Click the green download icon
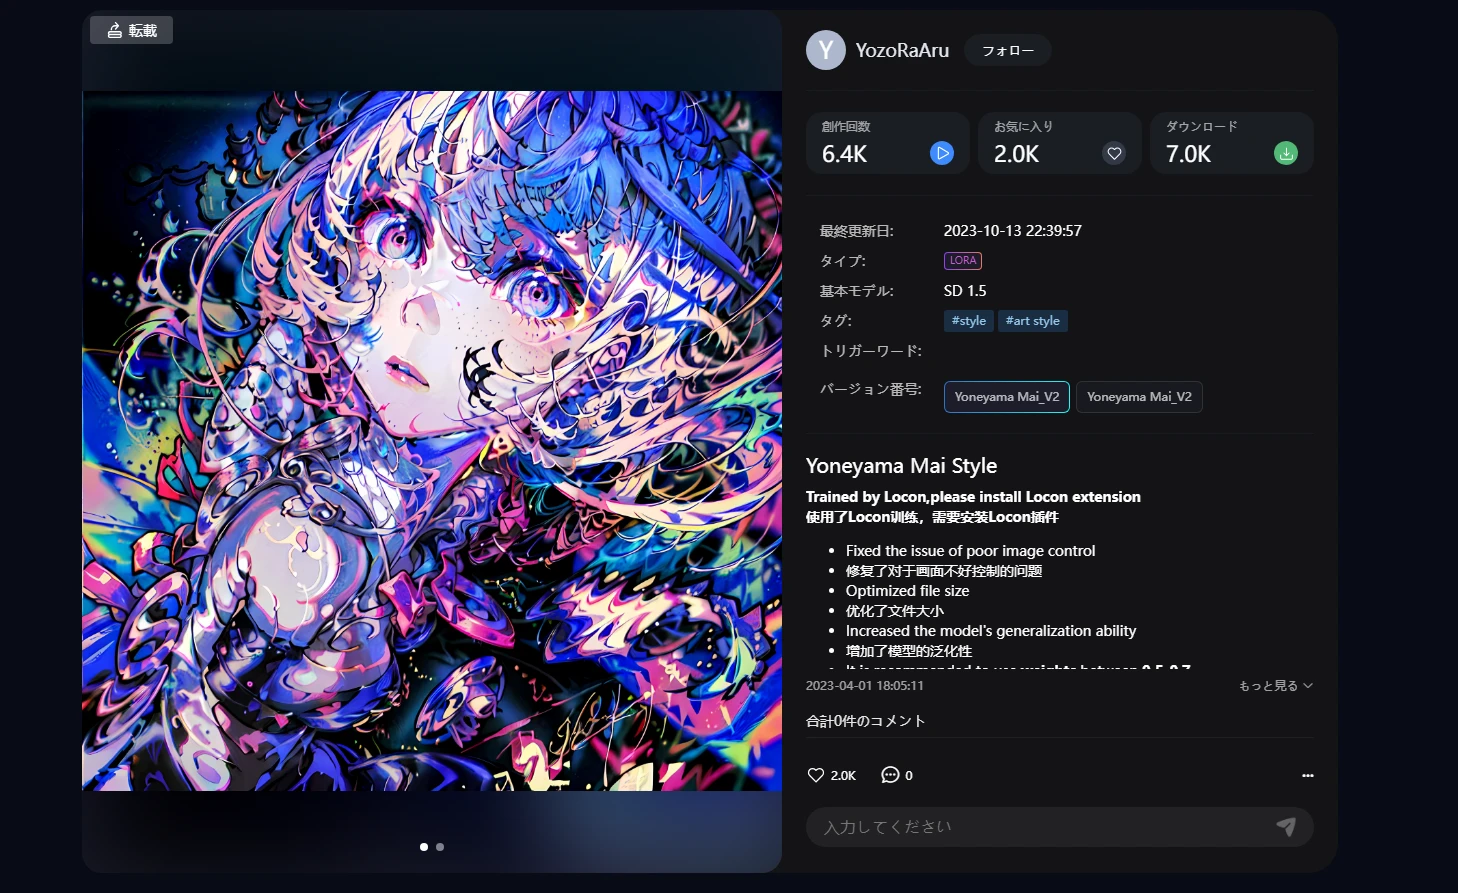This screenshot has width=1458, height=893. point(1286,153)
